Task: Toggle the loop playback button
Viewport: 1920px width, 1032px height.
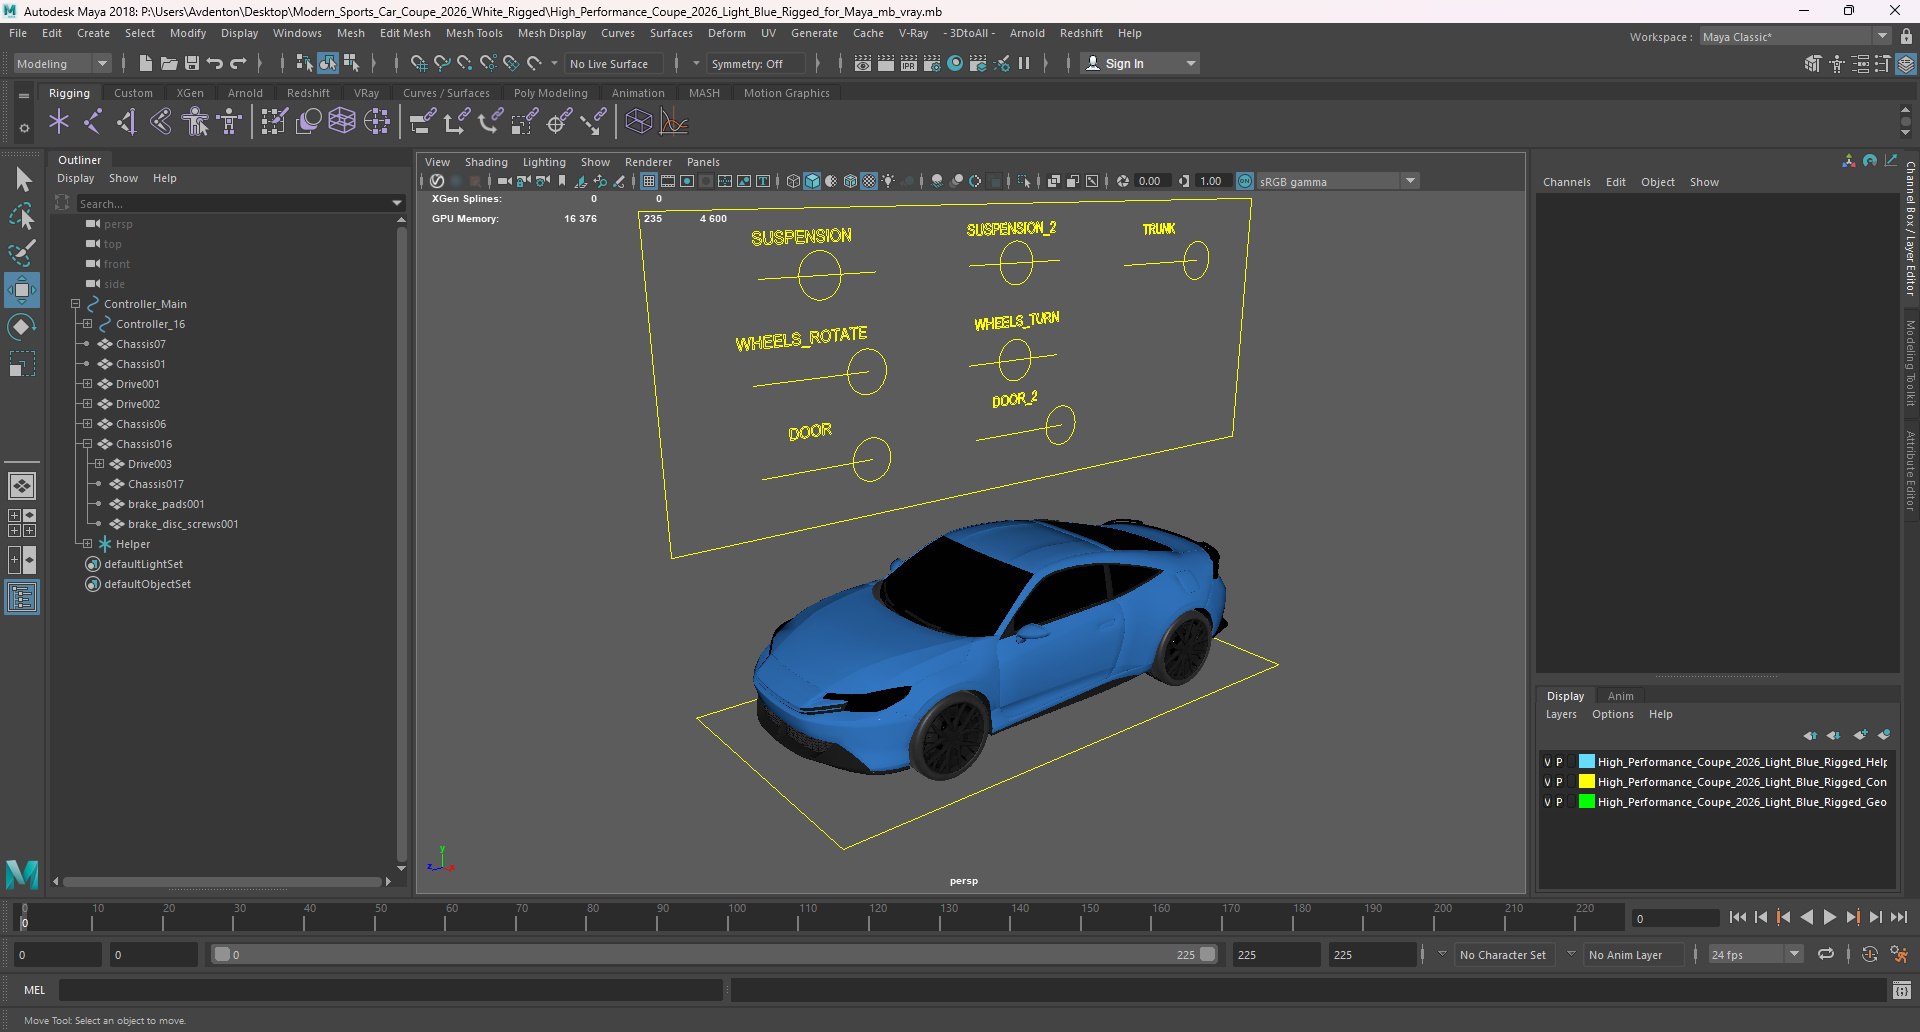Action: (x=1826, y=954)
